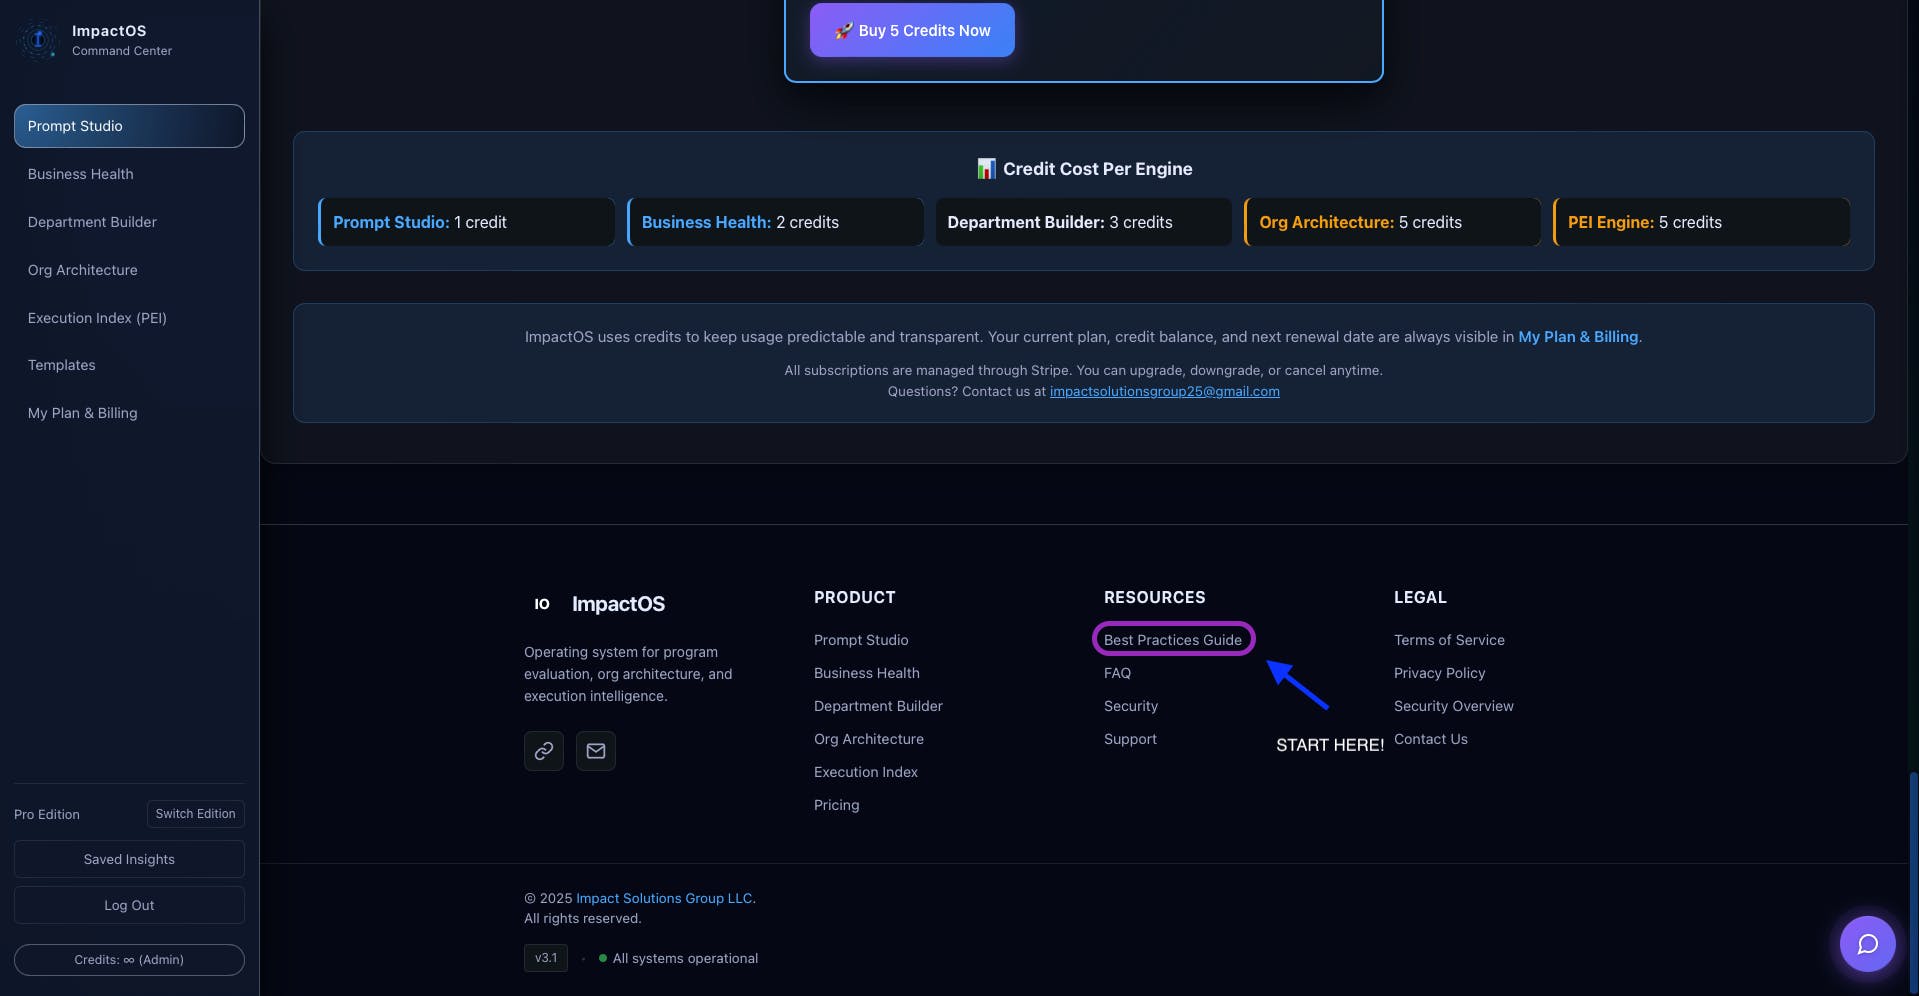Click the Prompt Studio 1 credit card
Image resolution: width=1919 pixels, height=996 pixels.
point(466,222)
